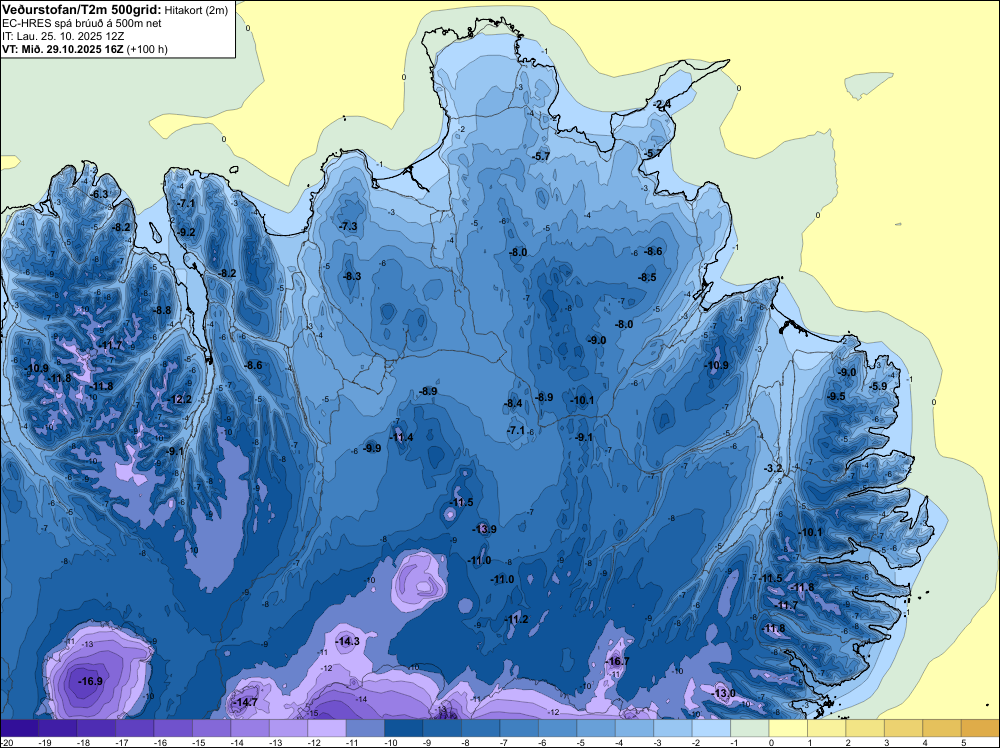Click the map title 'Veðurstofan/T2m 500grid:'
The height and width of the screenshot is (748, 1000).
[81, 9]
